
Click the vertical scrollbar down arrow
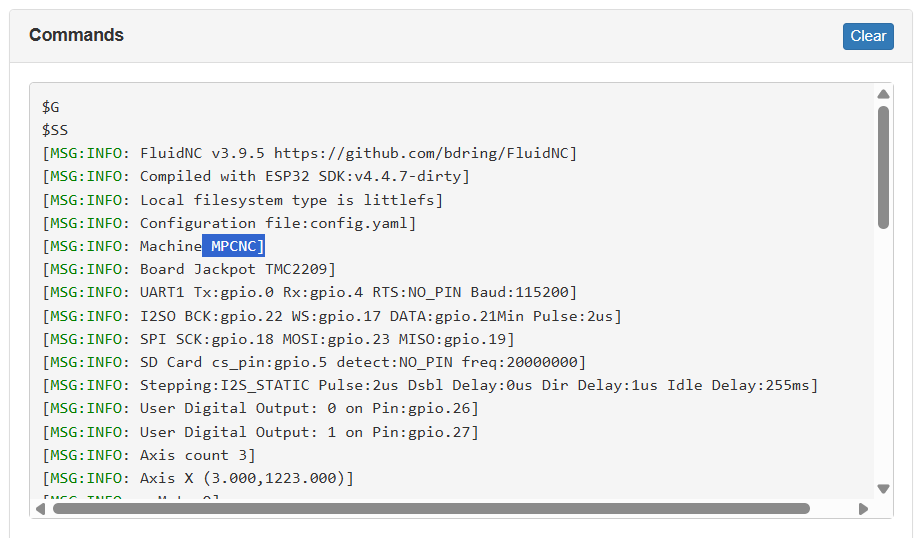(883, 488)
